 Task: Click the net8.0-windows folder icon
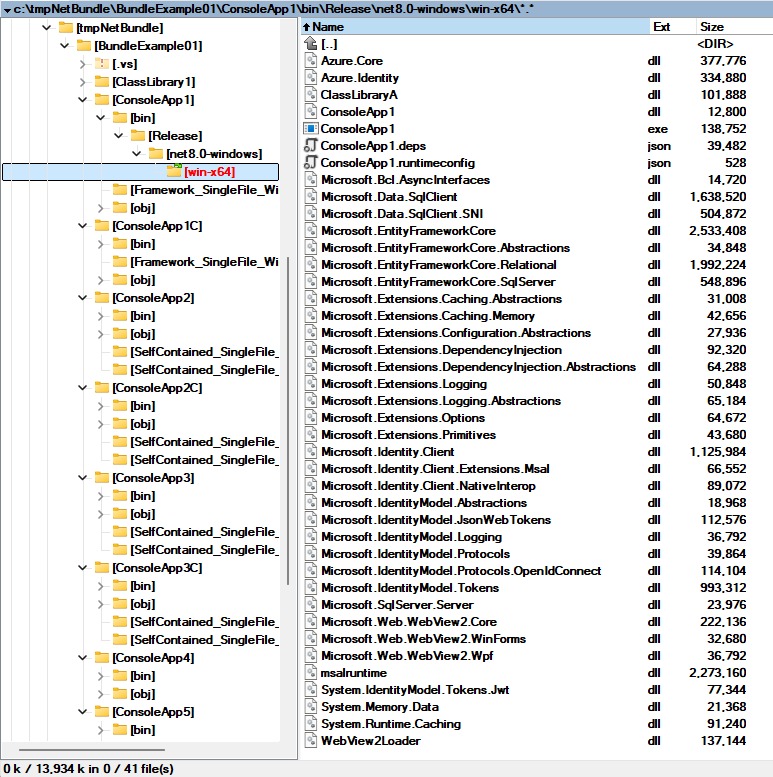pos(156,154)
